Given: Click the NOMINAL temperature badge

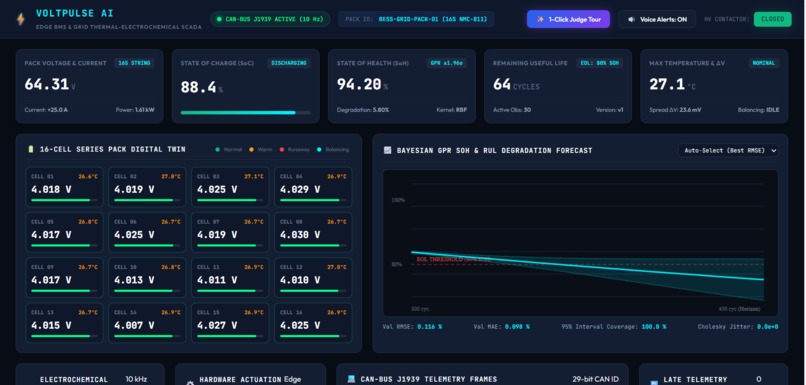Looking at the screenshot, I should coord(763,63).
